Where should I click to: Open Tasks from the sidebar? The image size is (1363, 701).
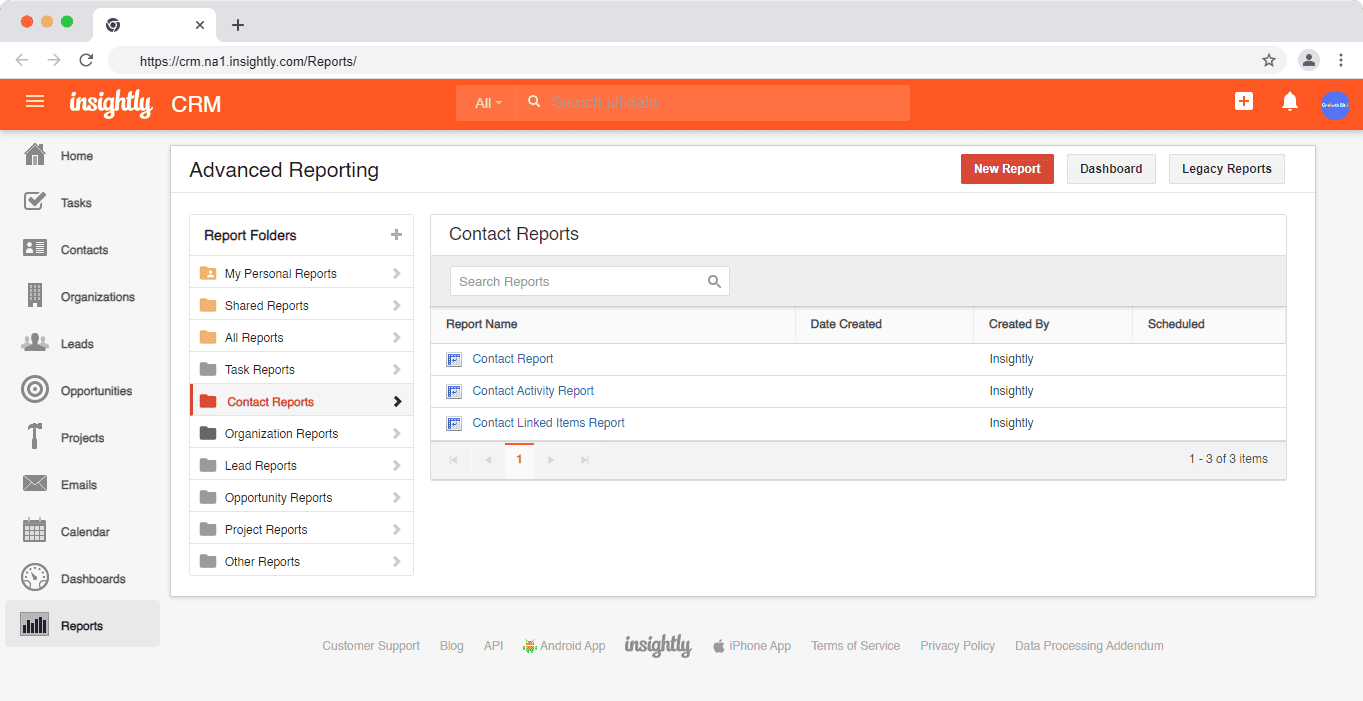coord(34,202)
